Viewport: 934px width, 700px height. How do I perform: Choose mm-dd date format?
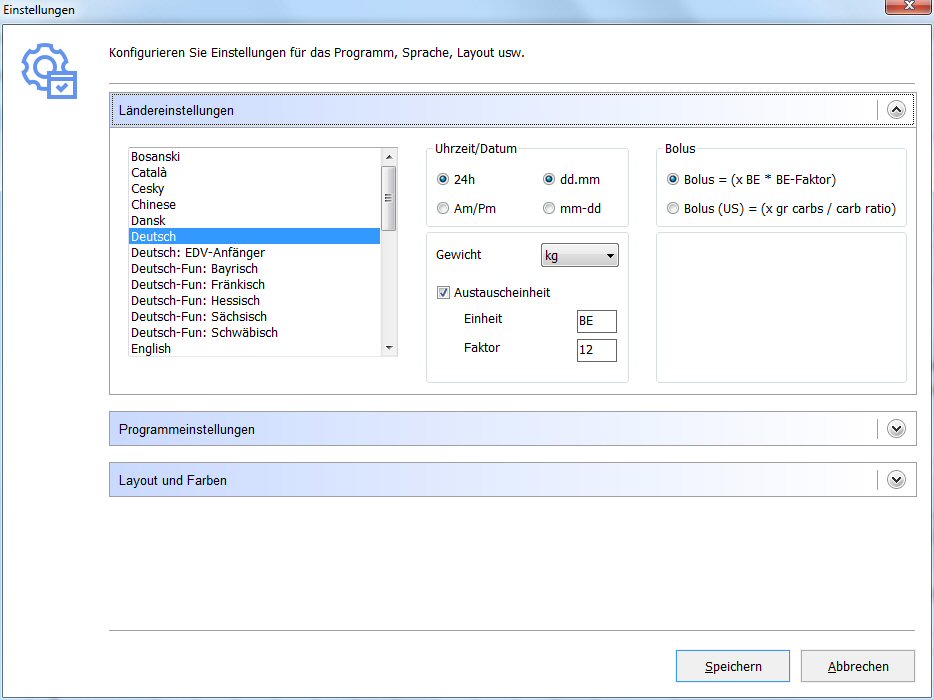[x=549, y=209]
